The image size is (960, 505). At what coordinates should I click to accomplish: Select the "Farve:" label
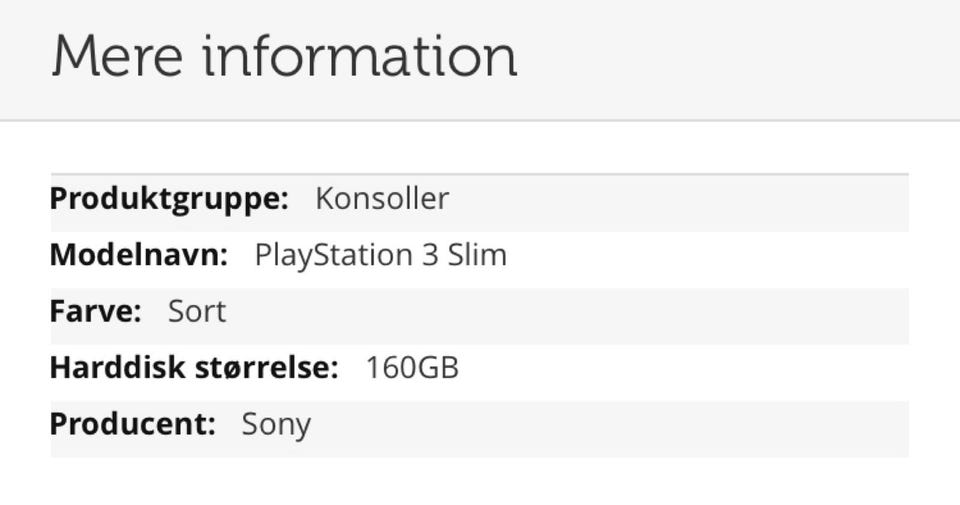pyautogui.click(x=96, y=311)
